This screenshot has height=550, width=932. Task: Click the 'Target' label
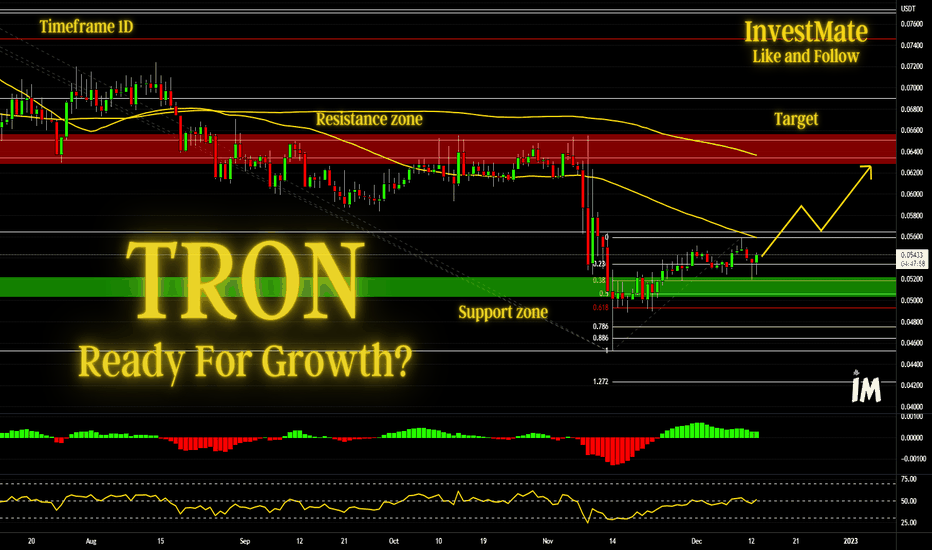click(796, 119)
